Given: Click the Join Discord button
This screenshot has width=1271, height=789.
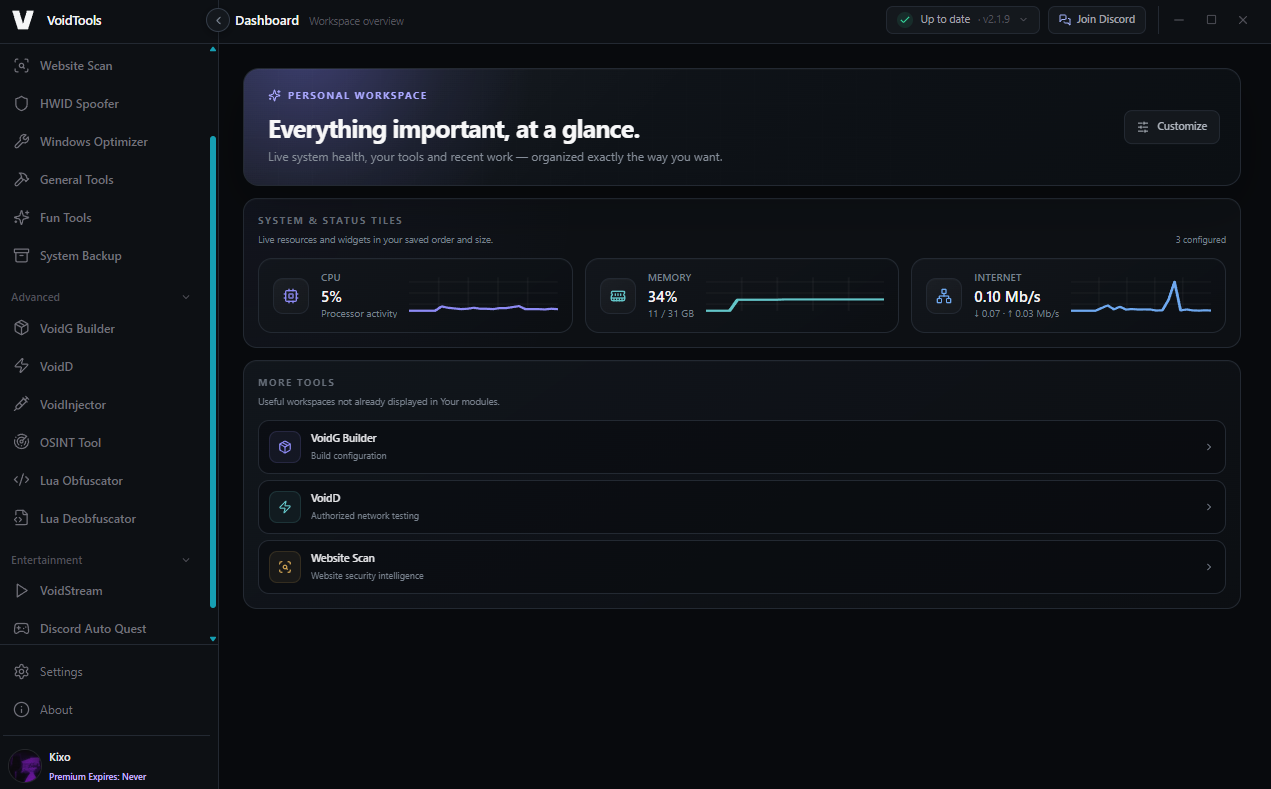Looking at the screenshot, I should click(1097, 20).
